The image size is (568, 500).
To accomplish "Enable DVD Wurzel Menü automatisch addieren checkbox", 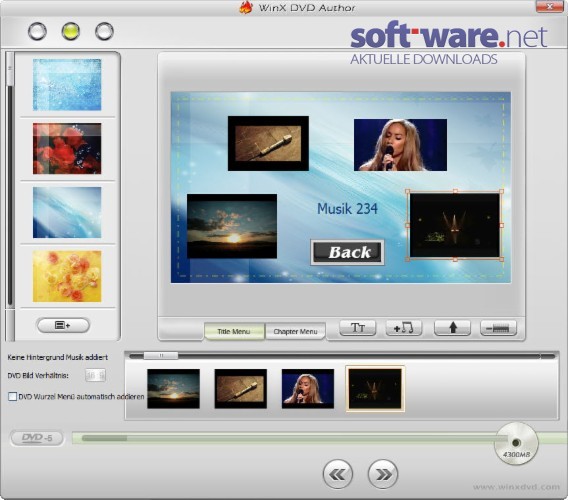I will click(12, 396).
